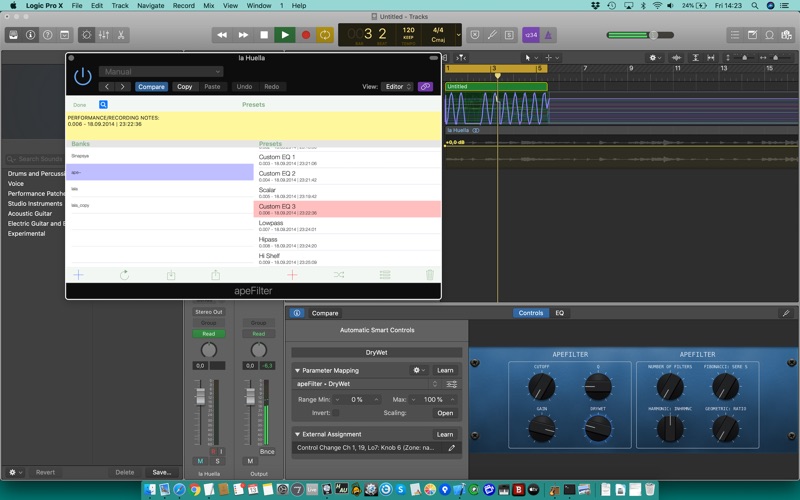Click the share export icon in presets toolbar
This screenshot has width=800, height=500.
pos(216,275)
